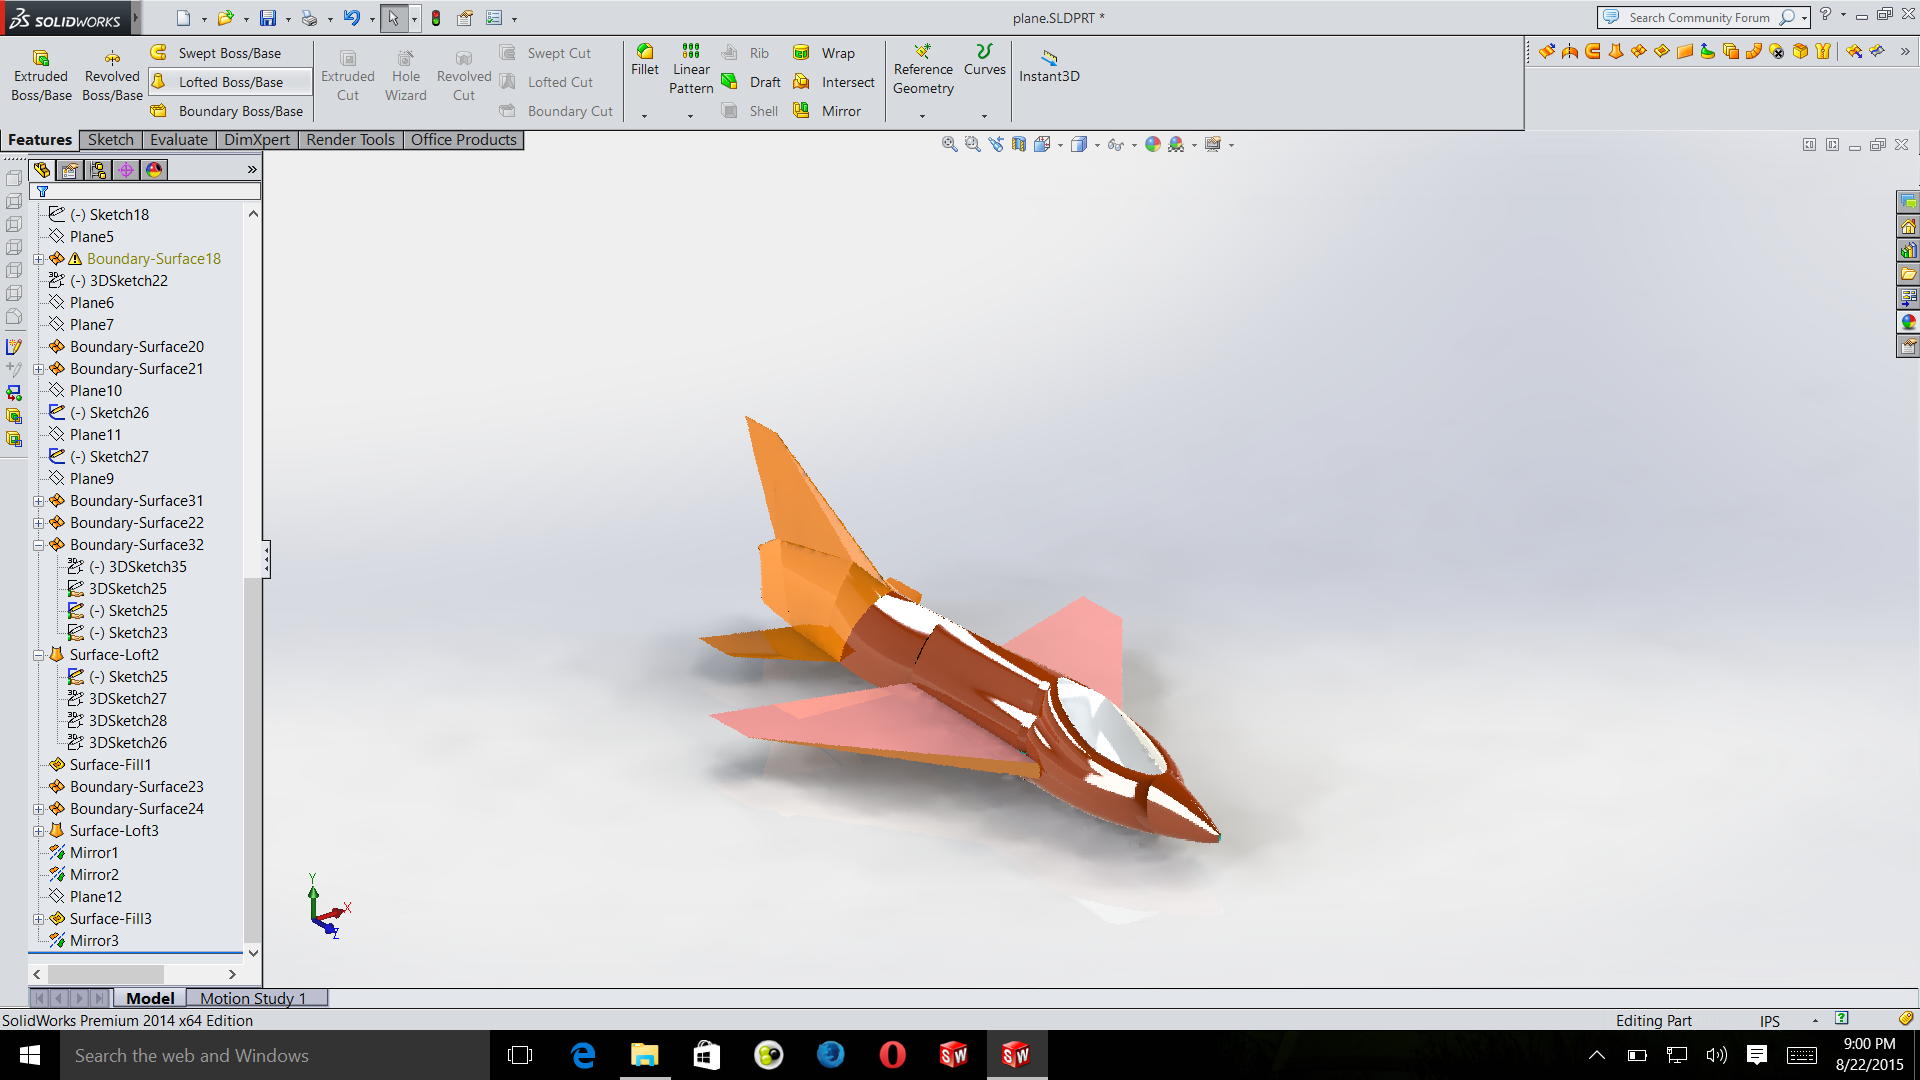Toggle the Select cursor tool
Screen dimensions: 1920x1080
393,18
